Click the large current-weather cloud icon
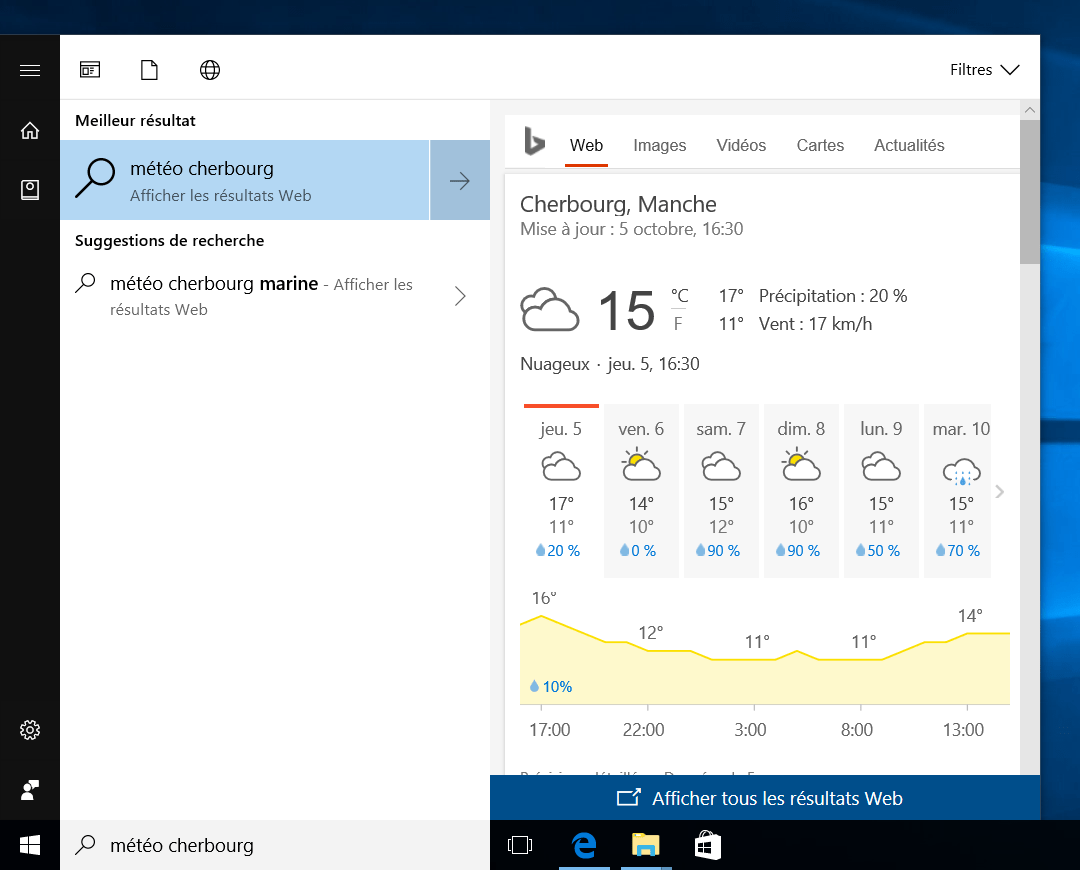 tap(550, 310)
